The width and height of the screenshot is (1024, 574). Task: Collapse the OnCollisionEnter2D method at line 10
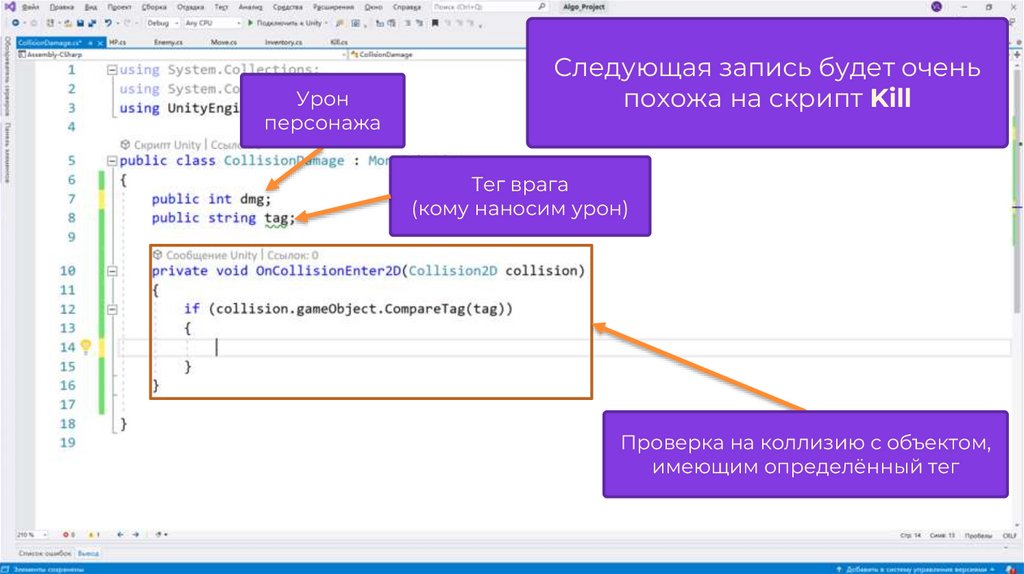(112, 271)
